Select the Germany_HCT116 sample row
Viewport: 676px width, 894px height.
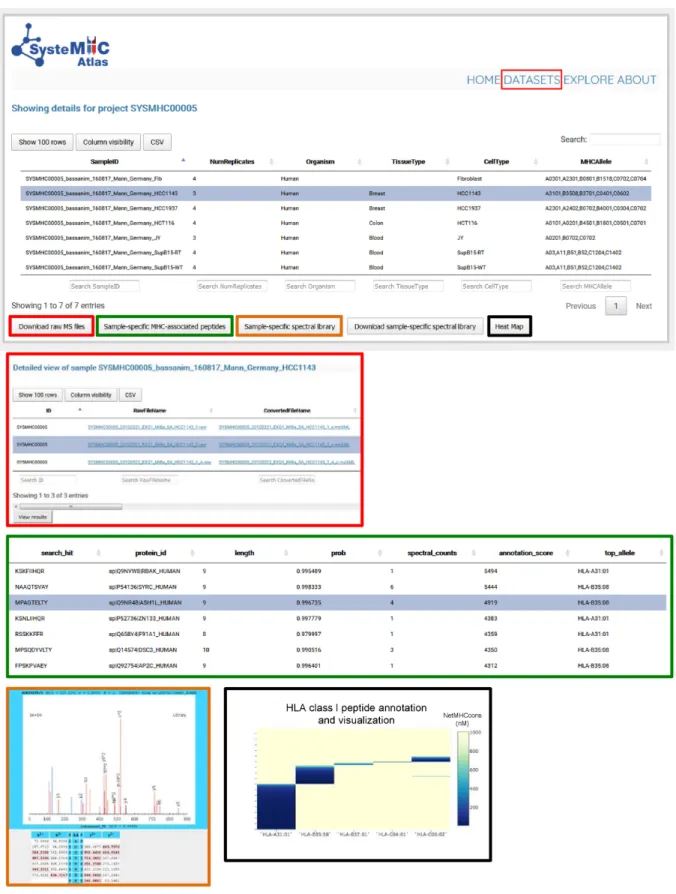point(336,224)
